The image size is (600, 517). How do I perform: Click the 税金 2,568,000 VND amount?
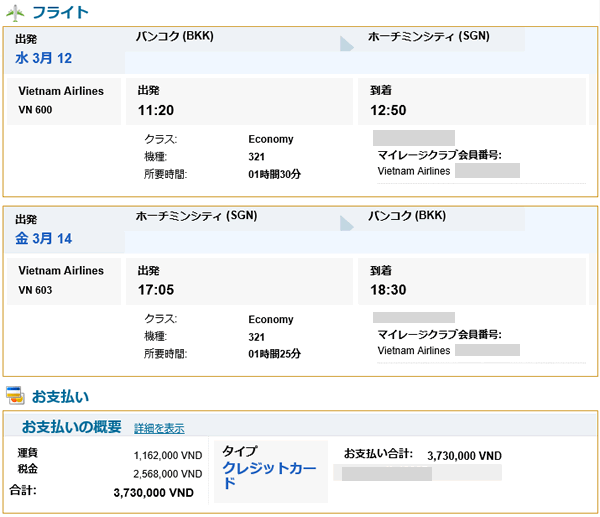coord(168,473)
